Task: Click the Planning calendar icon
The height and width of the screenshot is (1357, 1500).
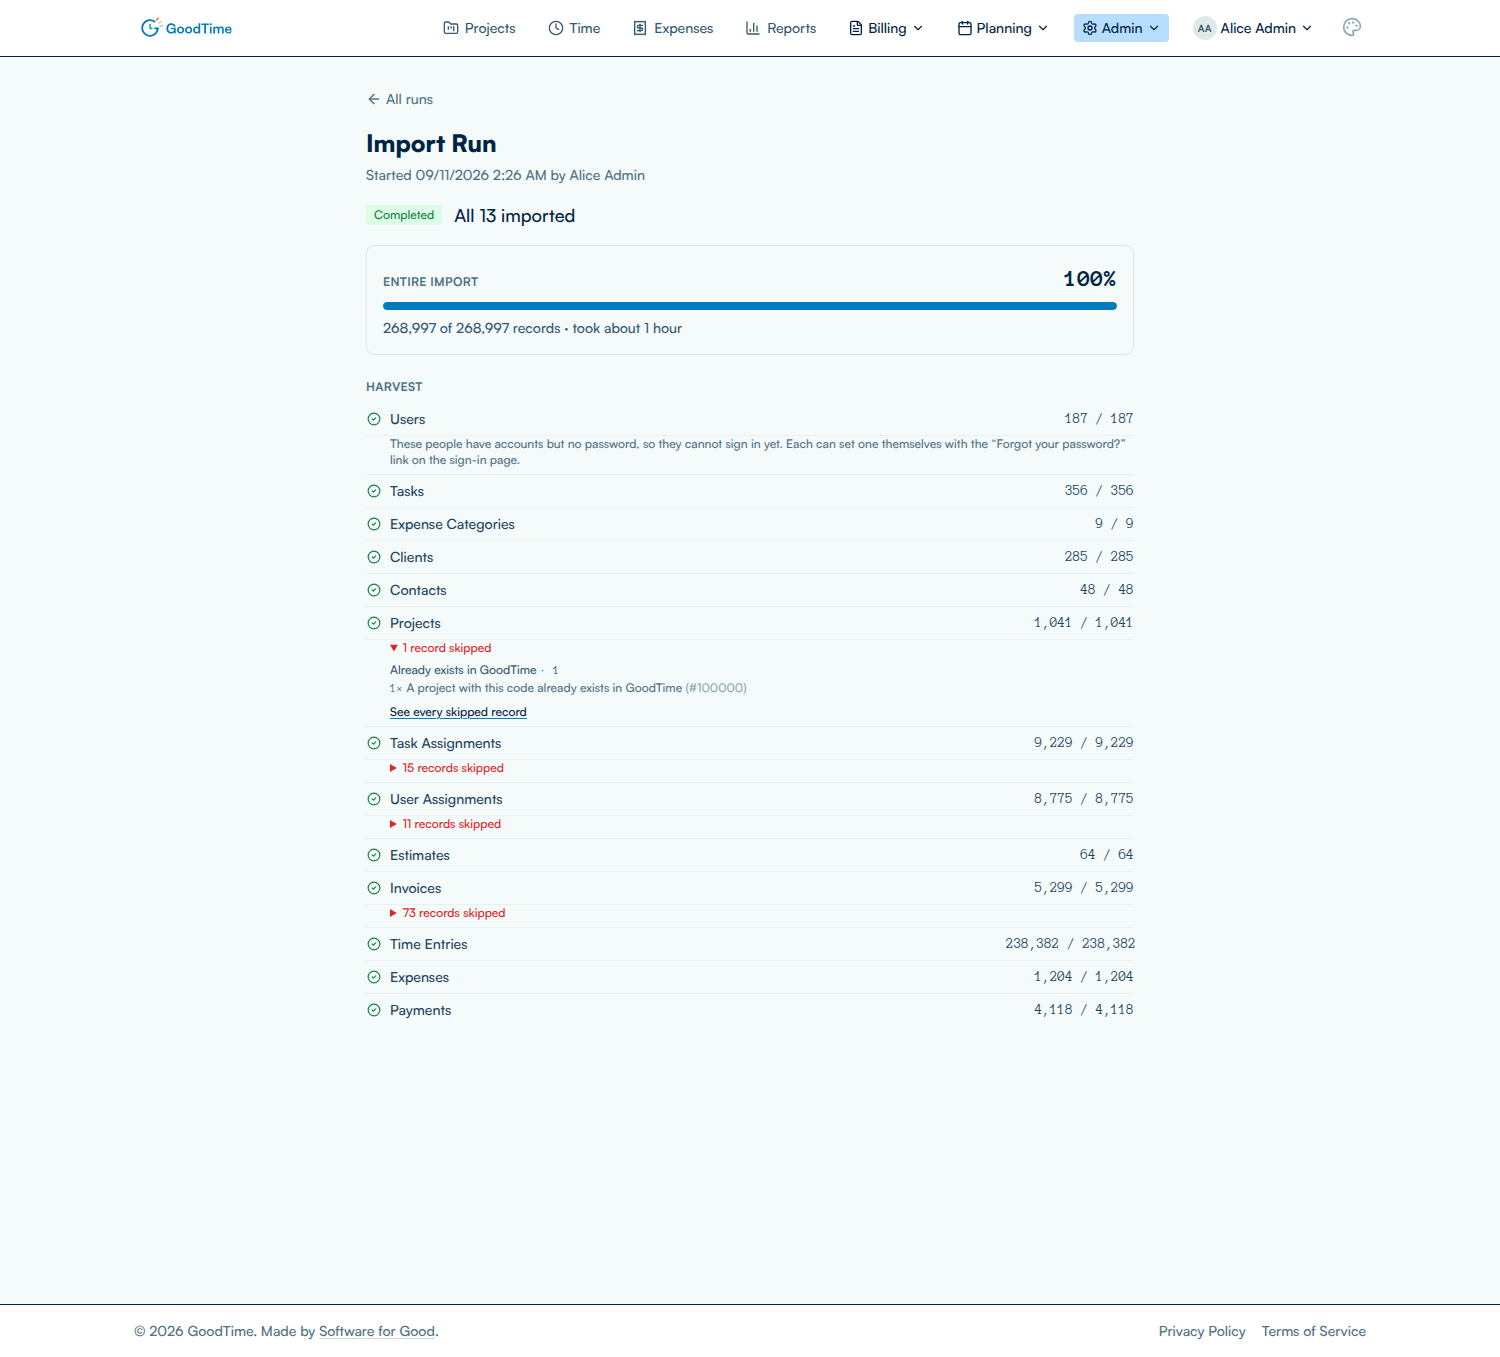Action: pyautogui.click(x=965, y=28)
